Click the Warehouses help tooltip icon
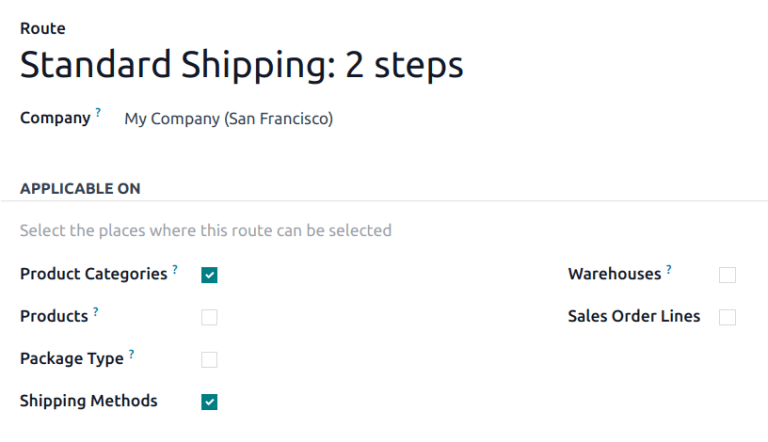768x442 pixels. 669,269
